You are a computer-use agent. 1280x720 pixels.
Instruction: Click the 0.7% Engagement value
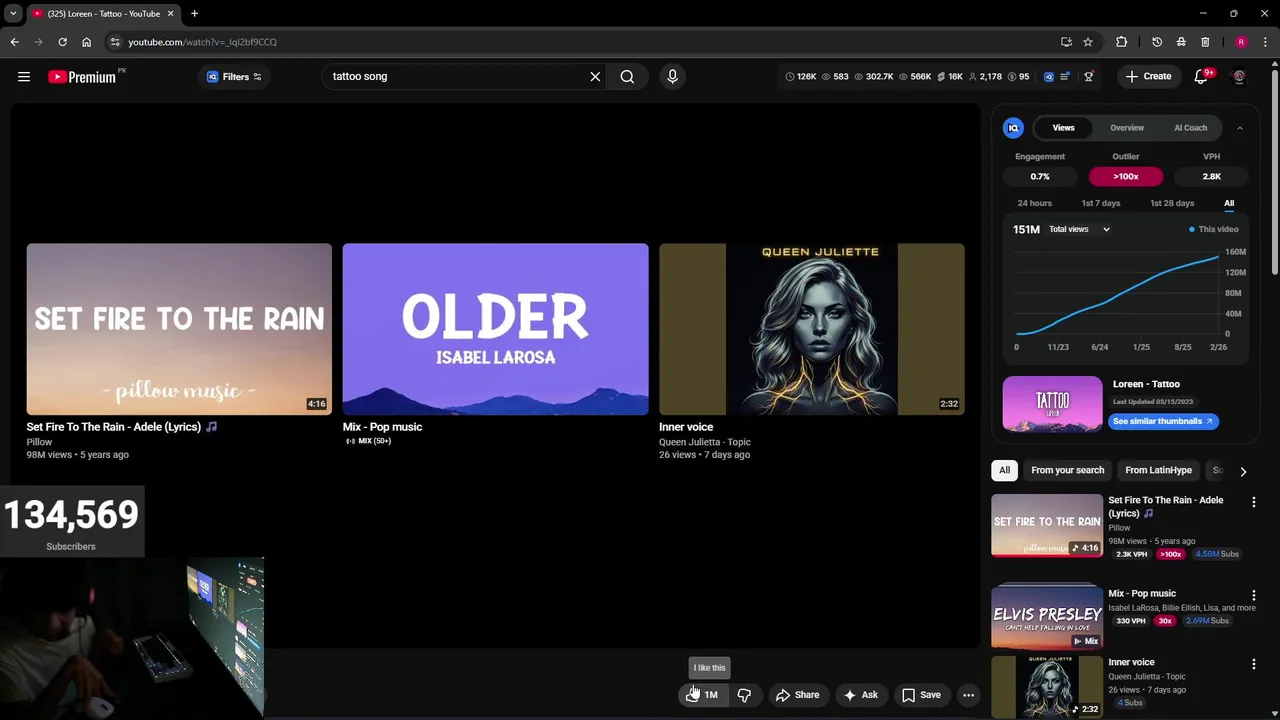pyautogui.click(x=1040, y=177)
